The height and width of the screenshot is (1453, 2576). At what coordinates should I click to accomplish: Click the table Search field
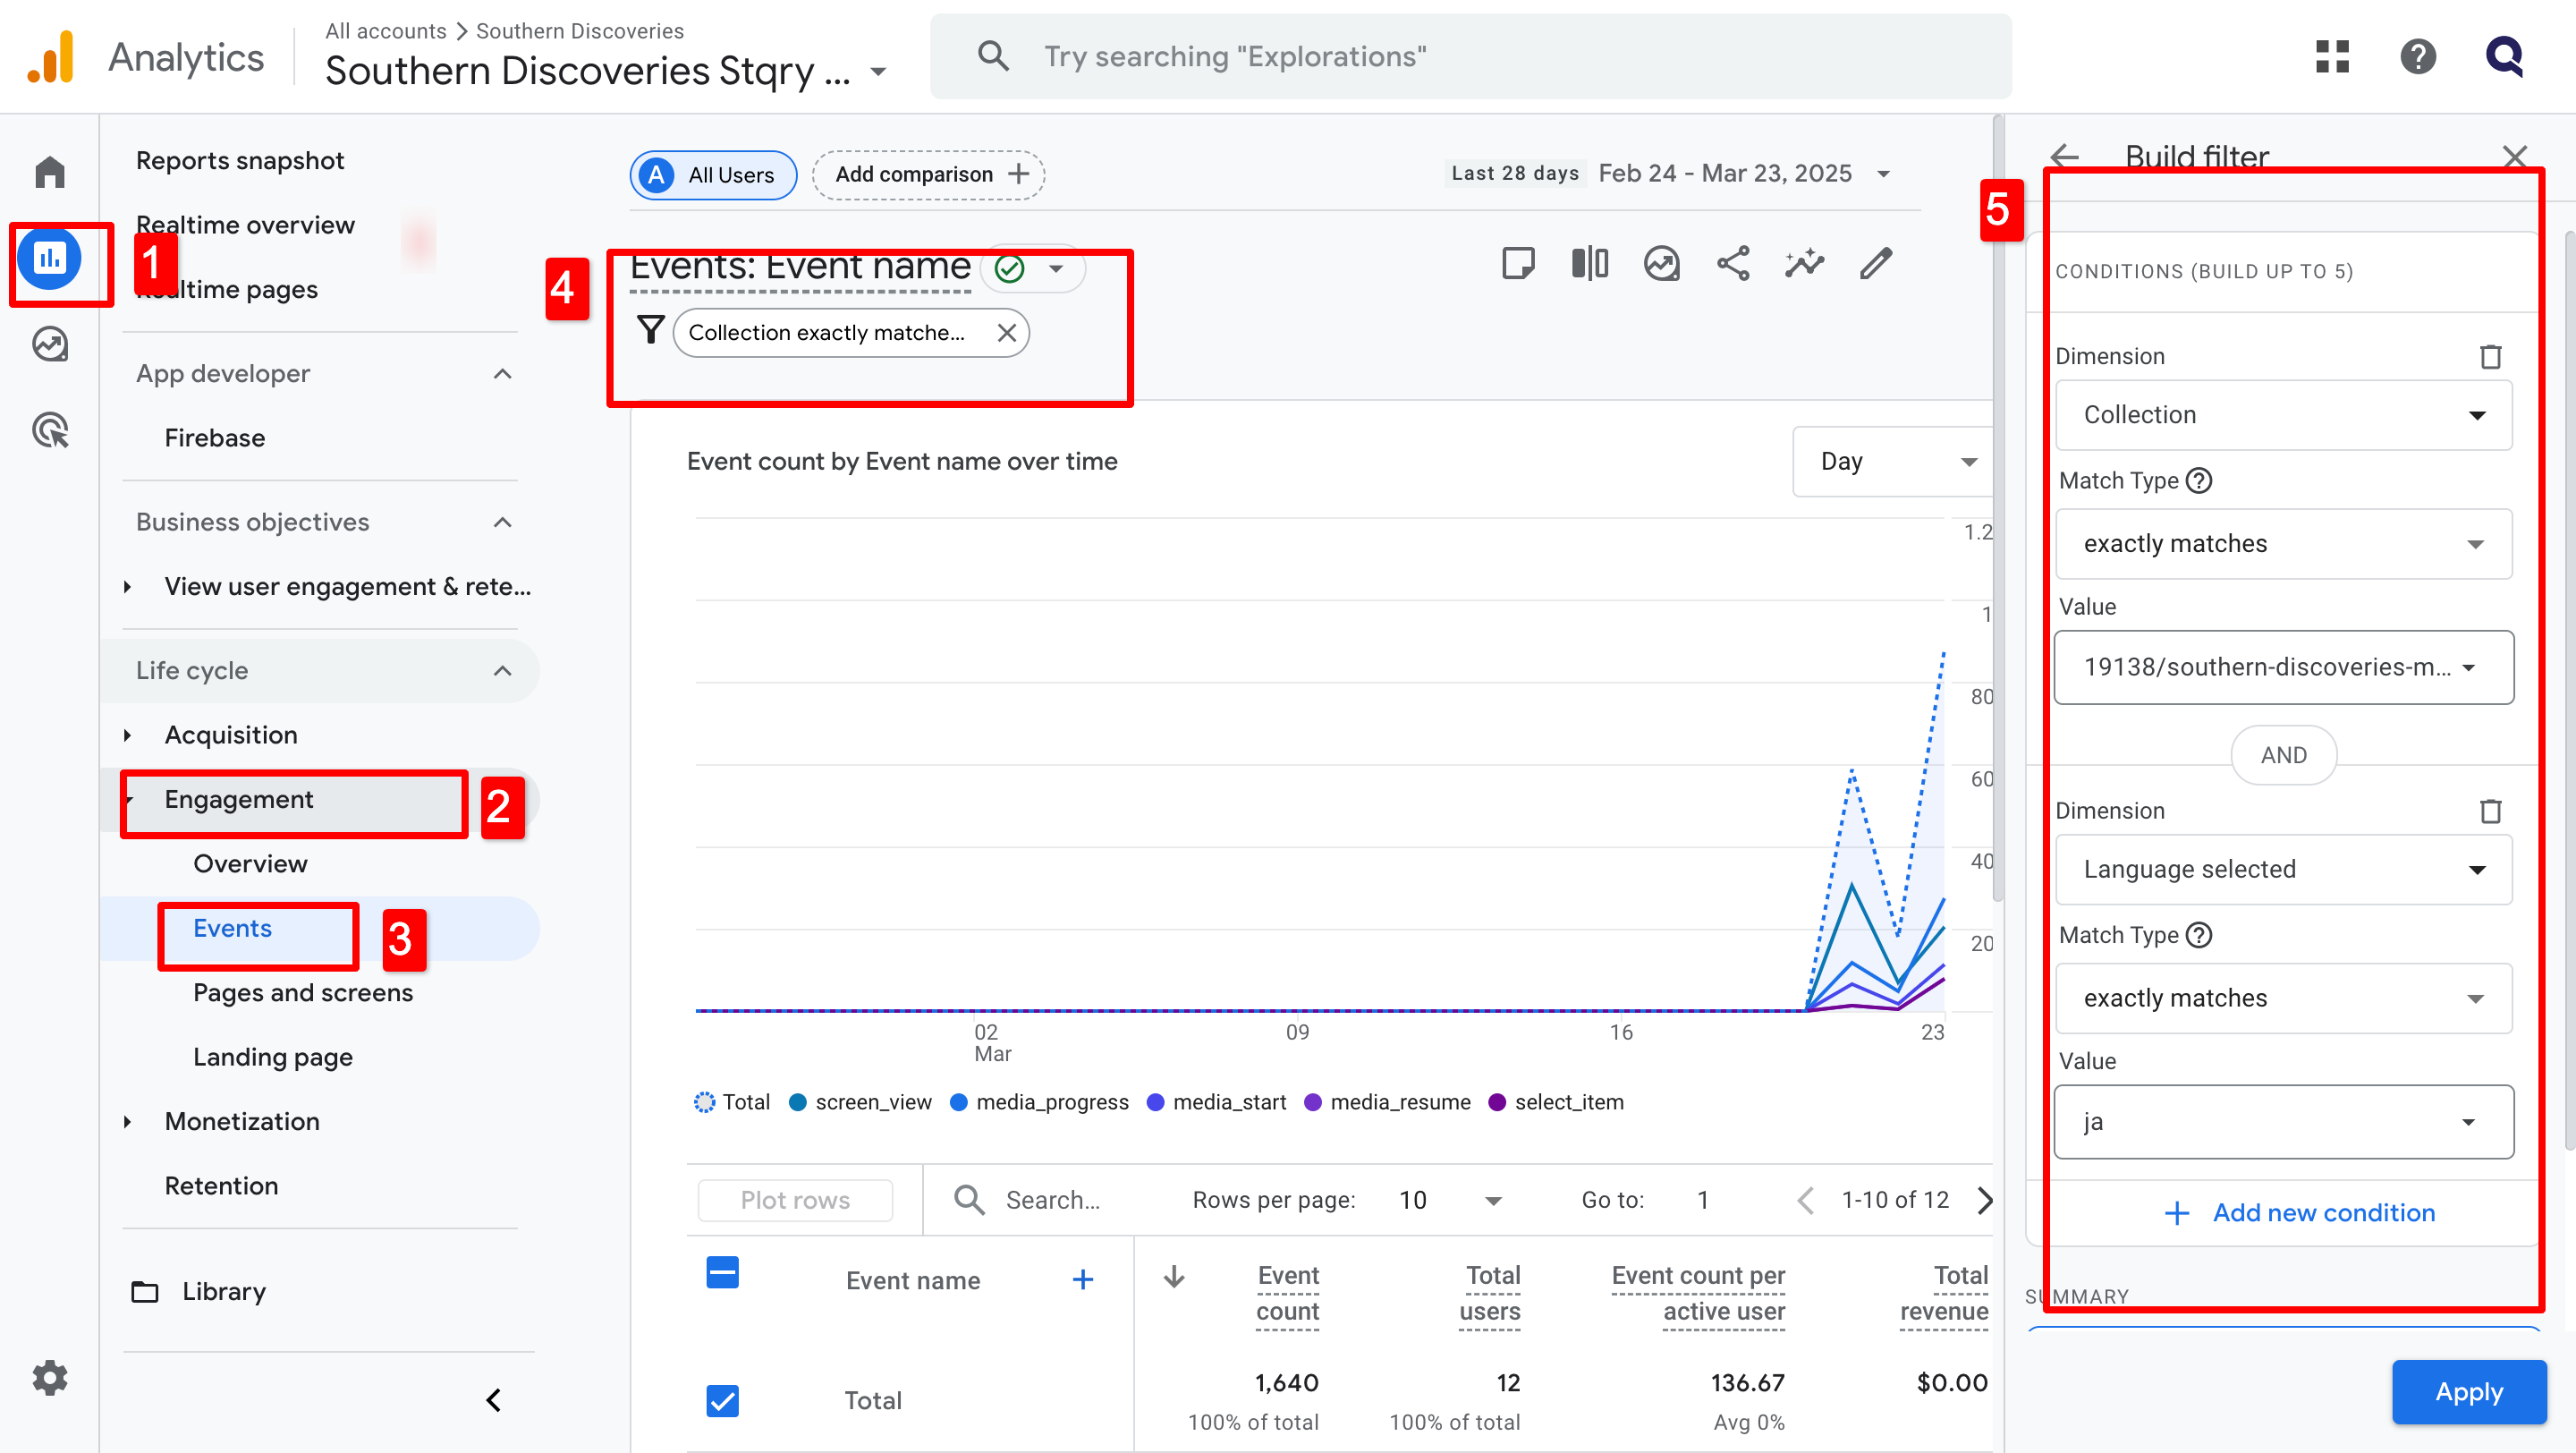point(1052,1200)
